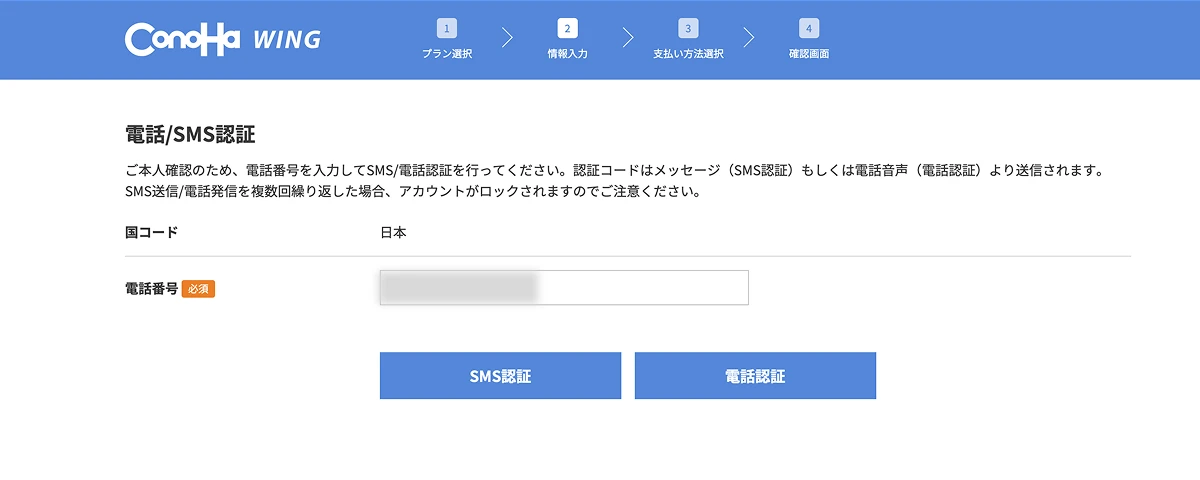Click the ConoHa WING logo
Viewport: 1200px width, 480px height.
point(223,39)
